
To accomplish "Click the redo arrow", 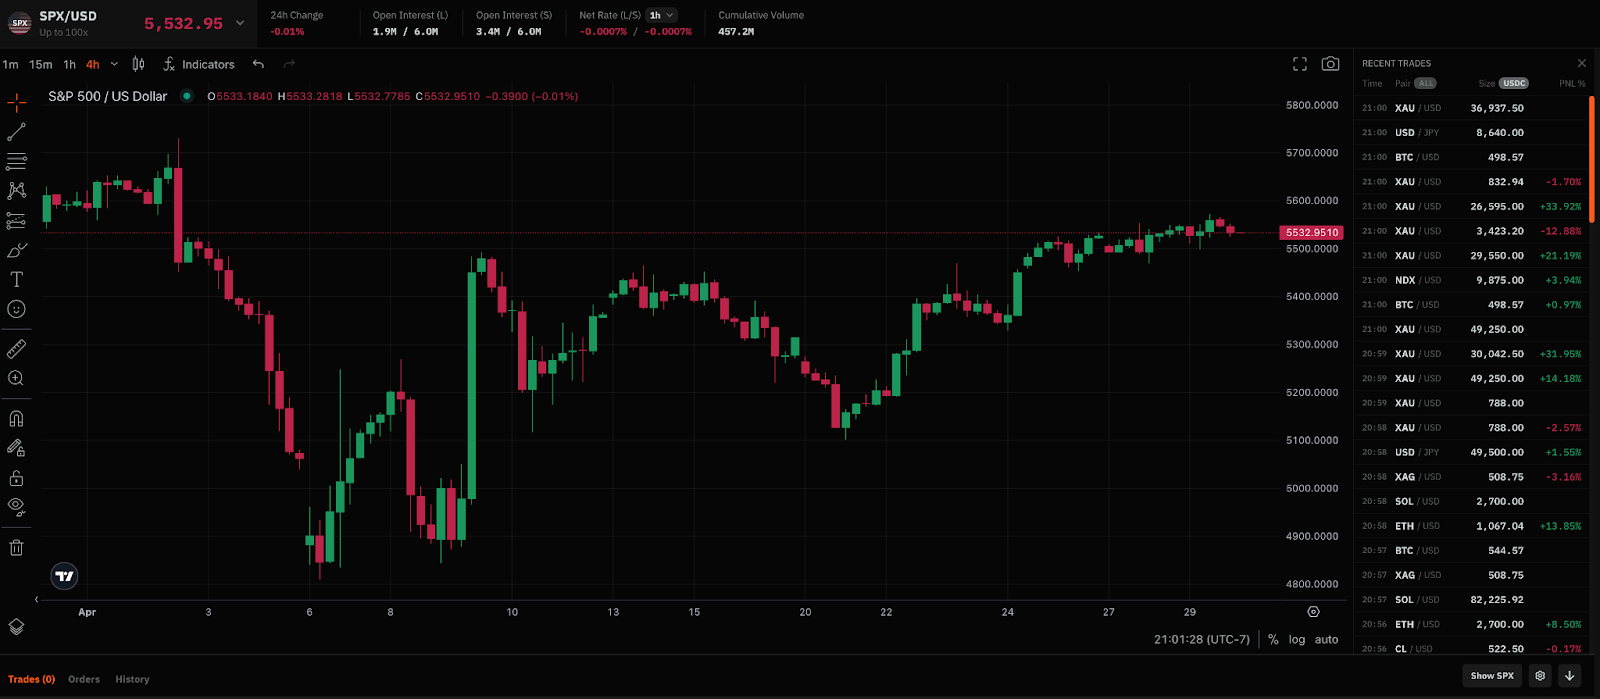I will [x=289, y=64].
